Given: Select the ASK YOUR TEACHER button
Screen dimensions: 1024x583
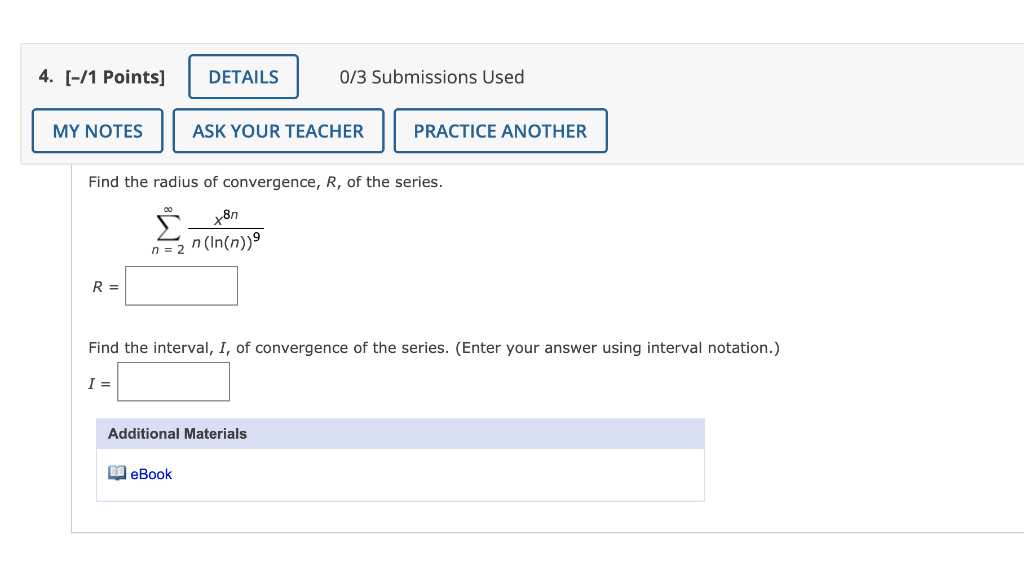Looking at the screenshot, I should 278,131.
